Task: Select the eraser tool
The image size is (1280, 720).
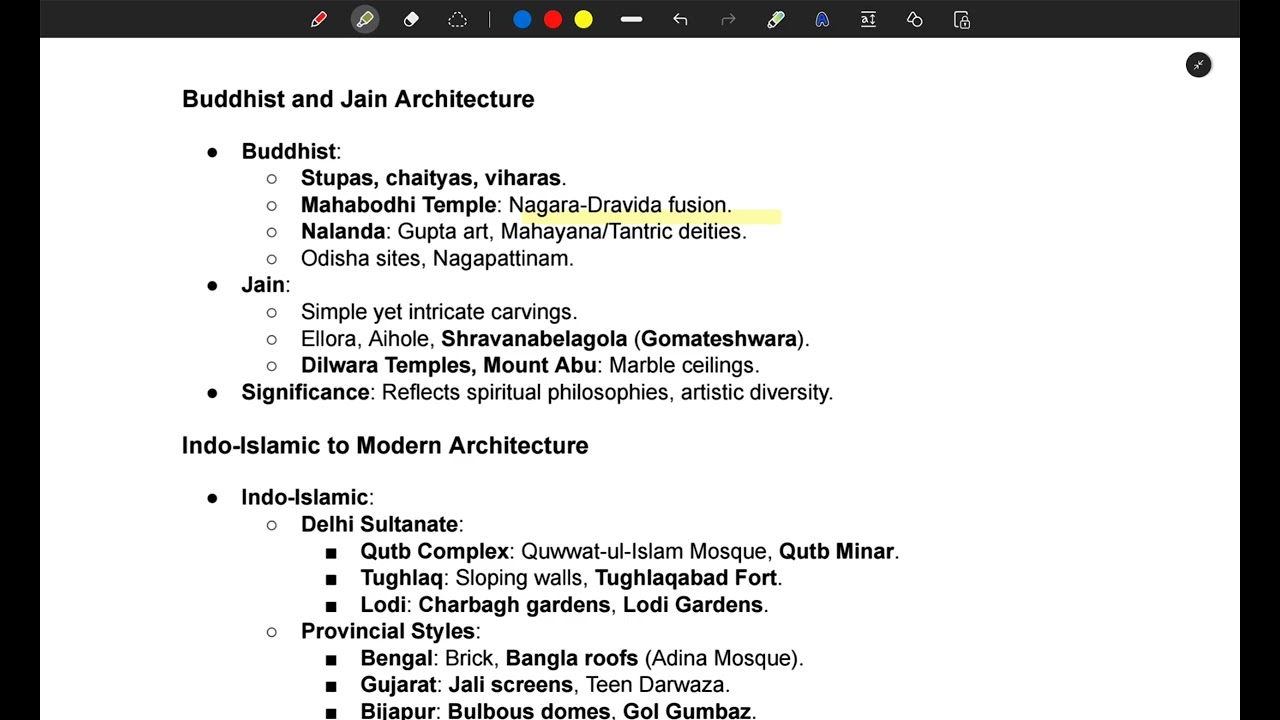Action: tap(411, 19)
